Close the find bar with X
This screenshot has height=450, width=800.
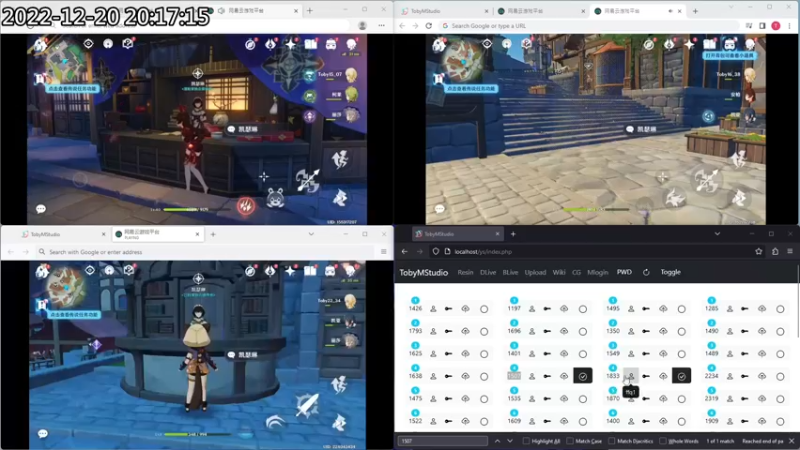[x=791, y=441]
